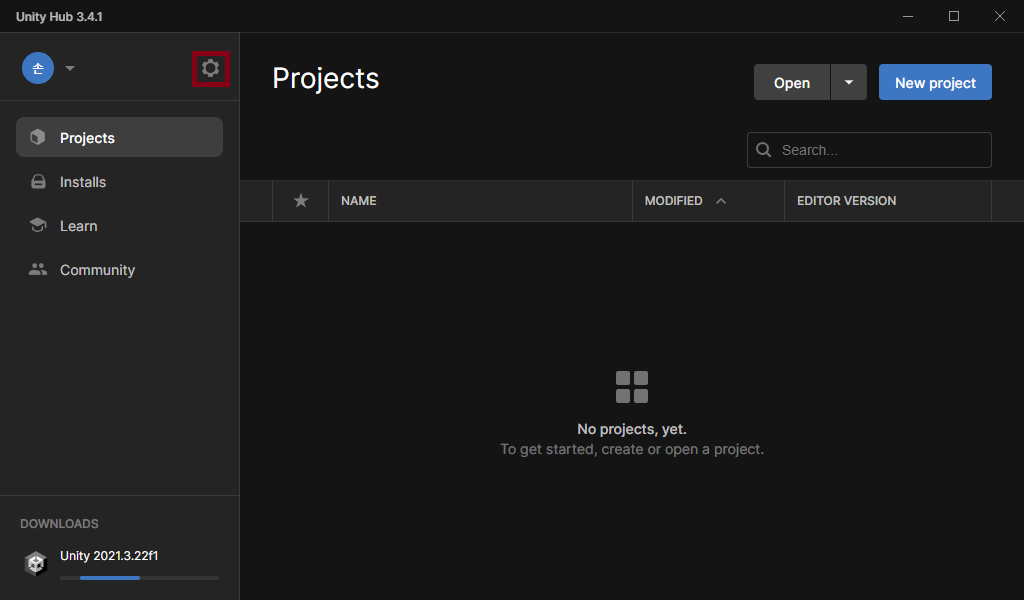This screenshot has height=600, width=1024.
Task: Expand the Open button dropdown arrow
Action: (x=849, y=82)
